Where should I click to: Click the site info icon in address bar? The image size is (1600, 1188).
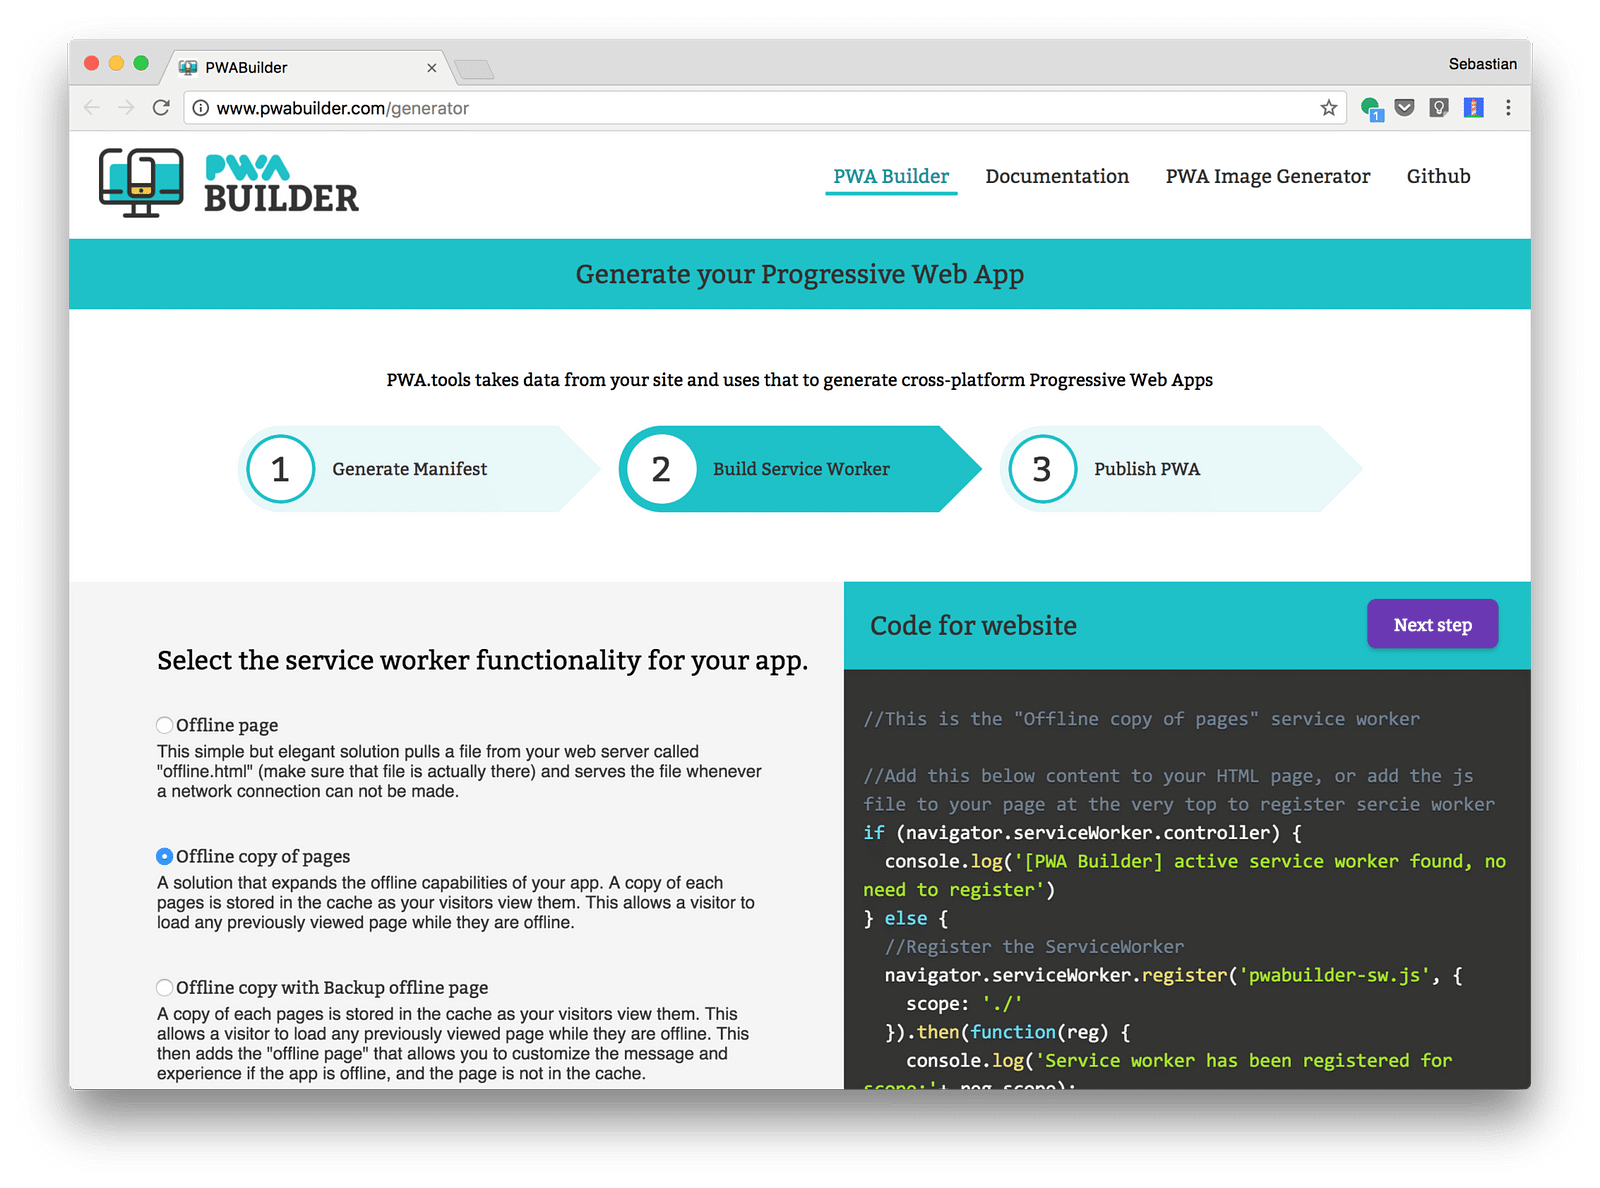pyautogui.click(x=201, y=108)
